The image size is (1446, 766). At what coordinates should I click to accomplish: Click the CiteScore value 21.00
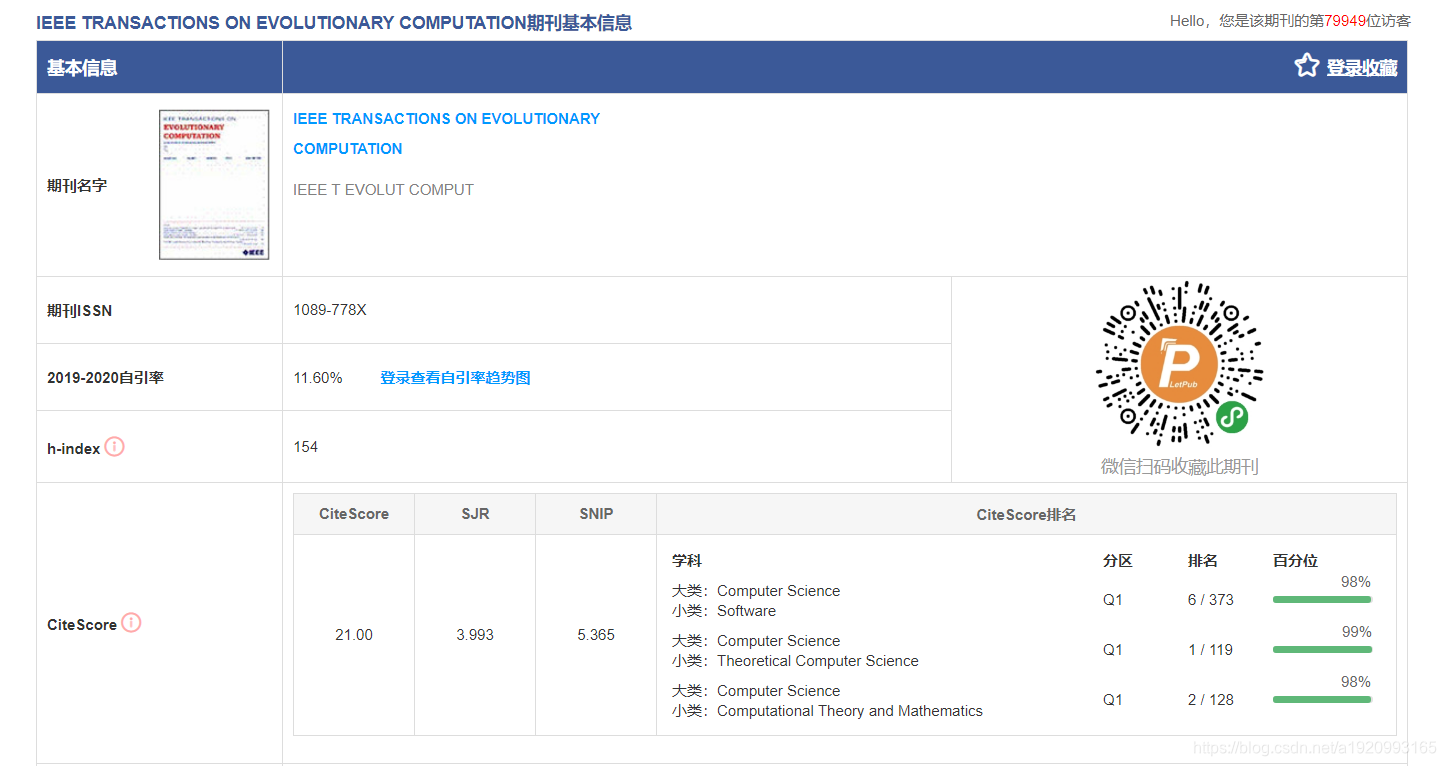point(354,635)
